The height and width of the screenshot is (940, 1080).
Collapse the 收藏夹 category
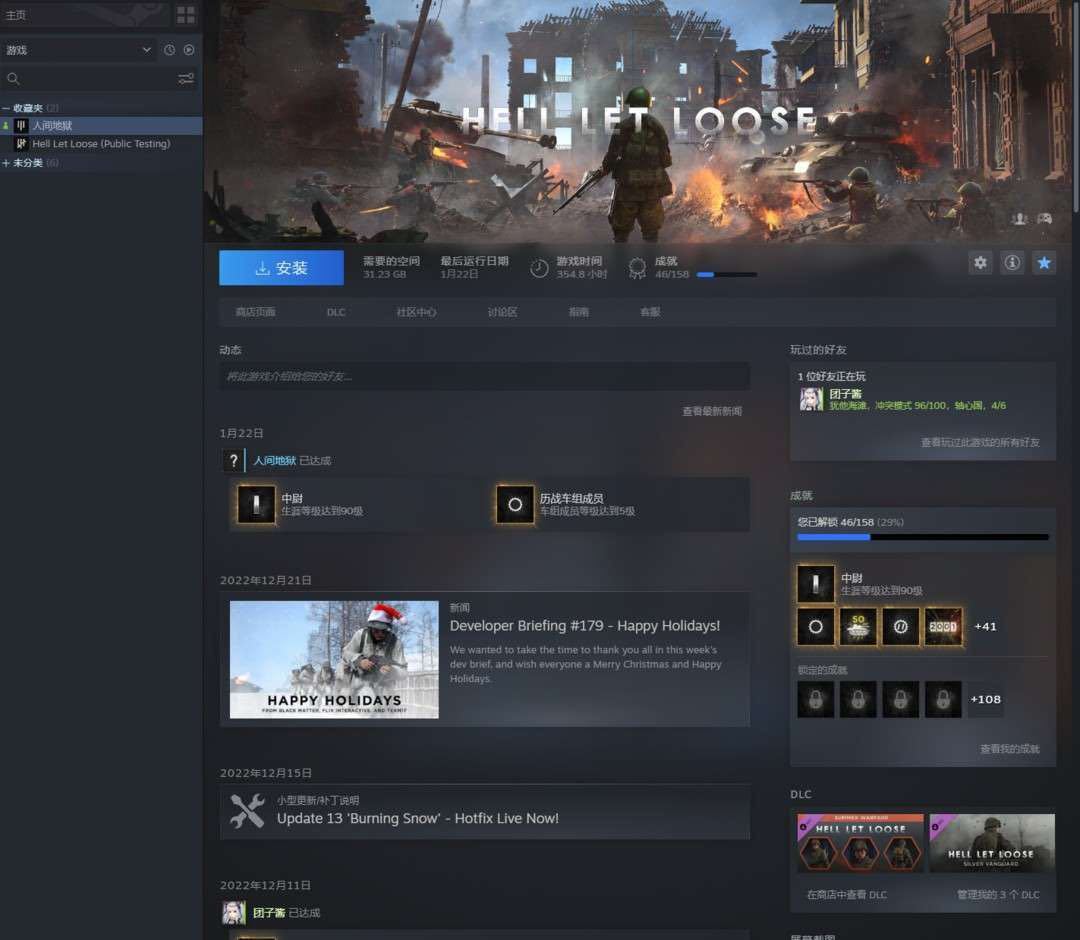6,108
